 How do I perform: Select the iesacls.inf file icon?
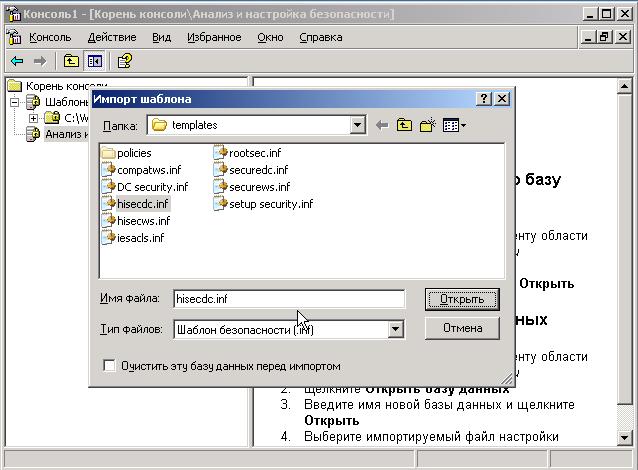(x=108, y=238)
